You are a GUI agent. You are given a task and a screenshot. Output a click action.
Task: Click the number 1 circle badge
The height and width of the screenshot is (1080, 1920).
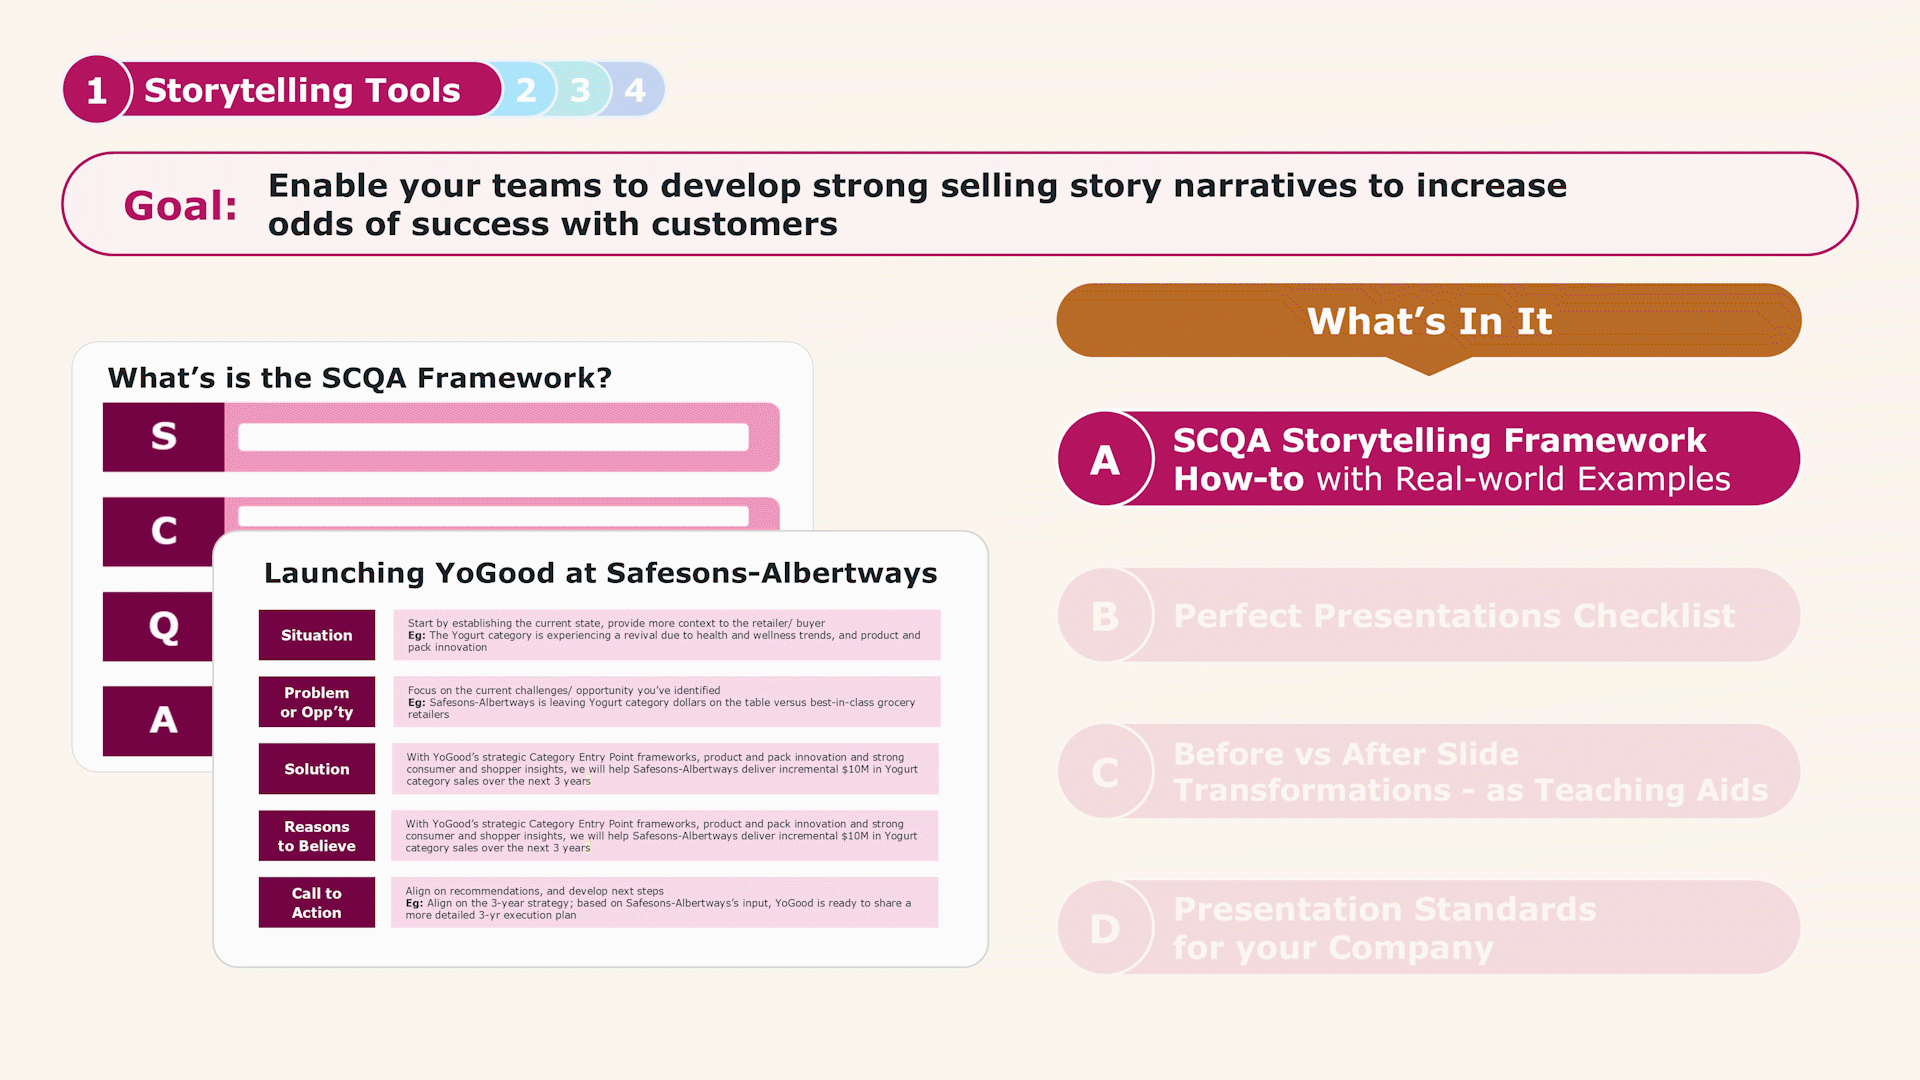[x=97, y=90]
